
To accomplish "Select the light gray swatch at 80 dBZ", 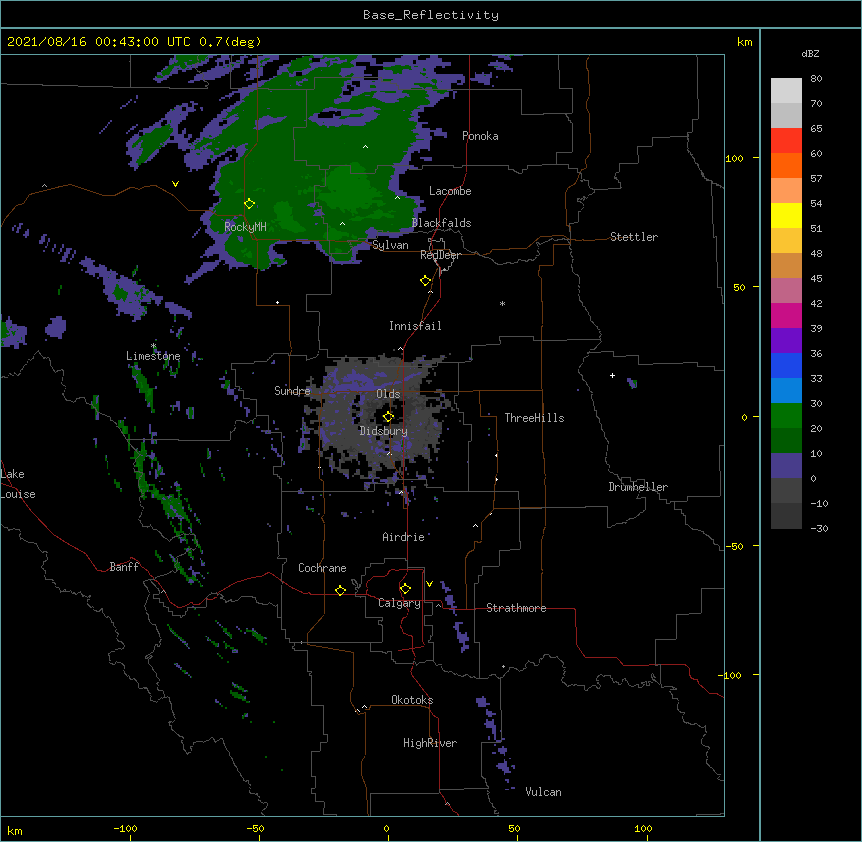I will (x=786, y=91).
